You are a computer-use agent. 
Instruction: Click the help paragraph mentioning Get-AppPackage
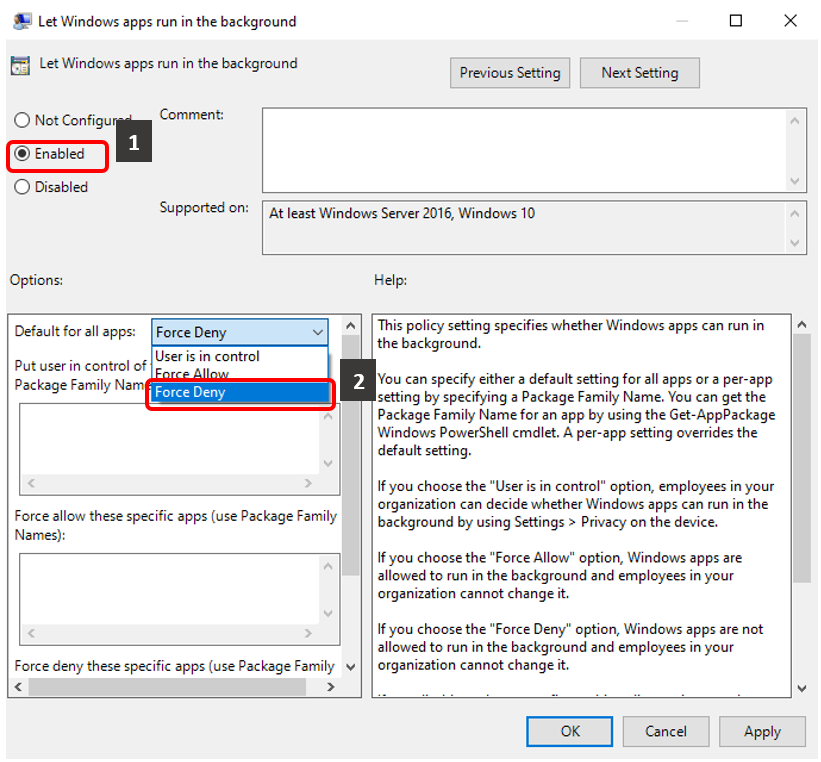pyautogui.click(x=576, y=415)
